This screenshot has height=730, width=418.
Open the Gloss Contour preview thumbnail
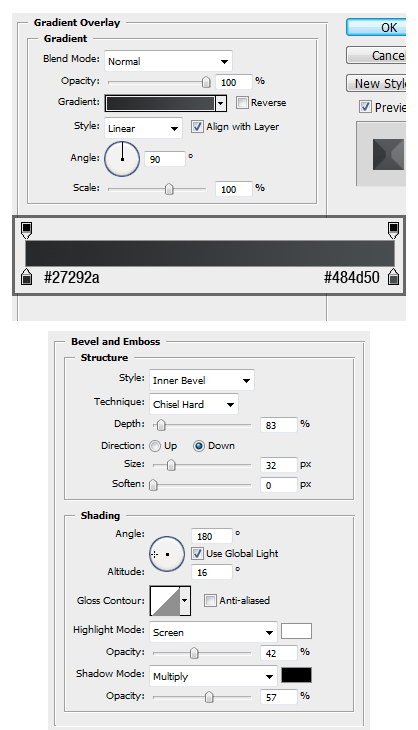point(165,601)
